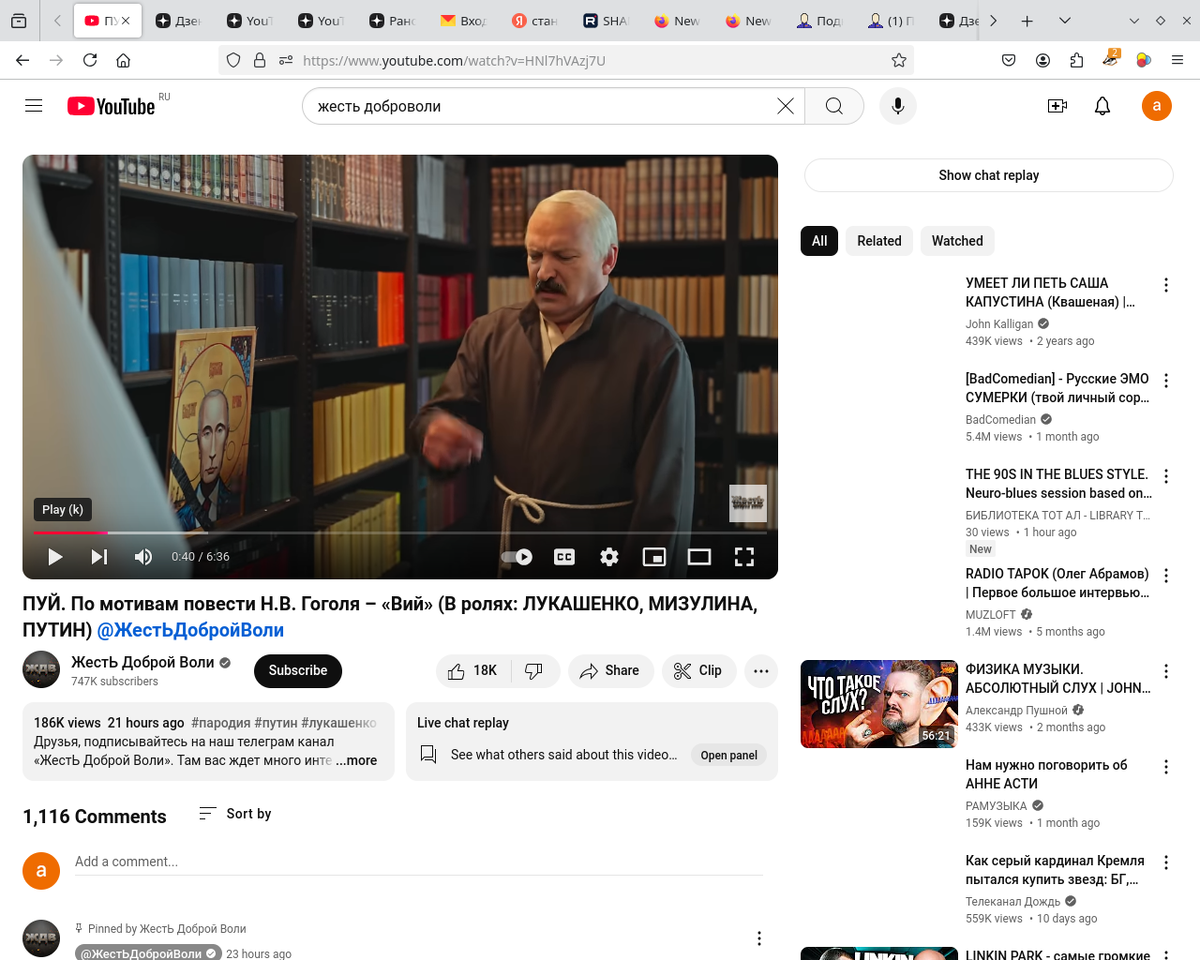
Task: Open the ФИЗИКА МУЗЫКИ video thumbnail
Action: [x=879, y=704]
